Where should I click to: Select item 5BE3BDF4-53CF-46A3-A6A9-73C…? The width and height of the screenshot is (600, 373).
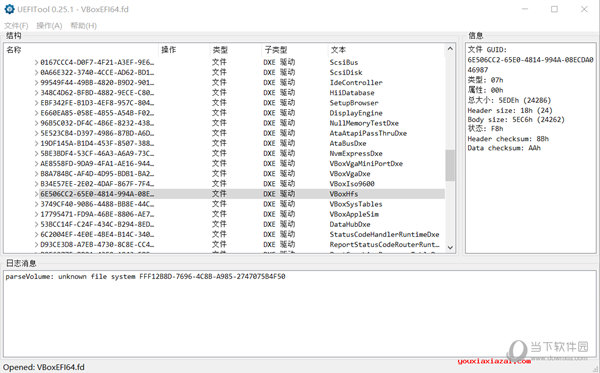(97, 153)
